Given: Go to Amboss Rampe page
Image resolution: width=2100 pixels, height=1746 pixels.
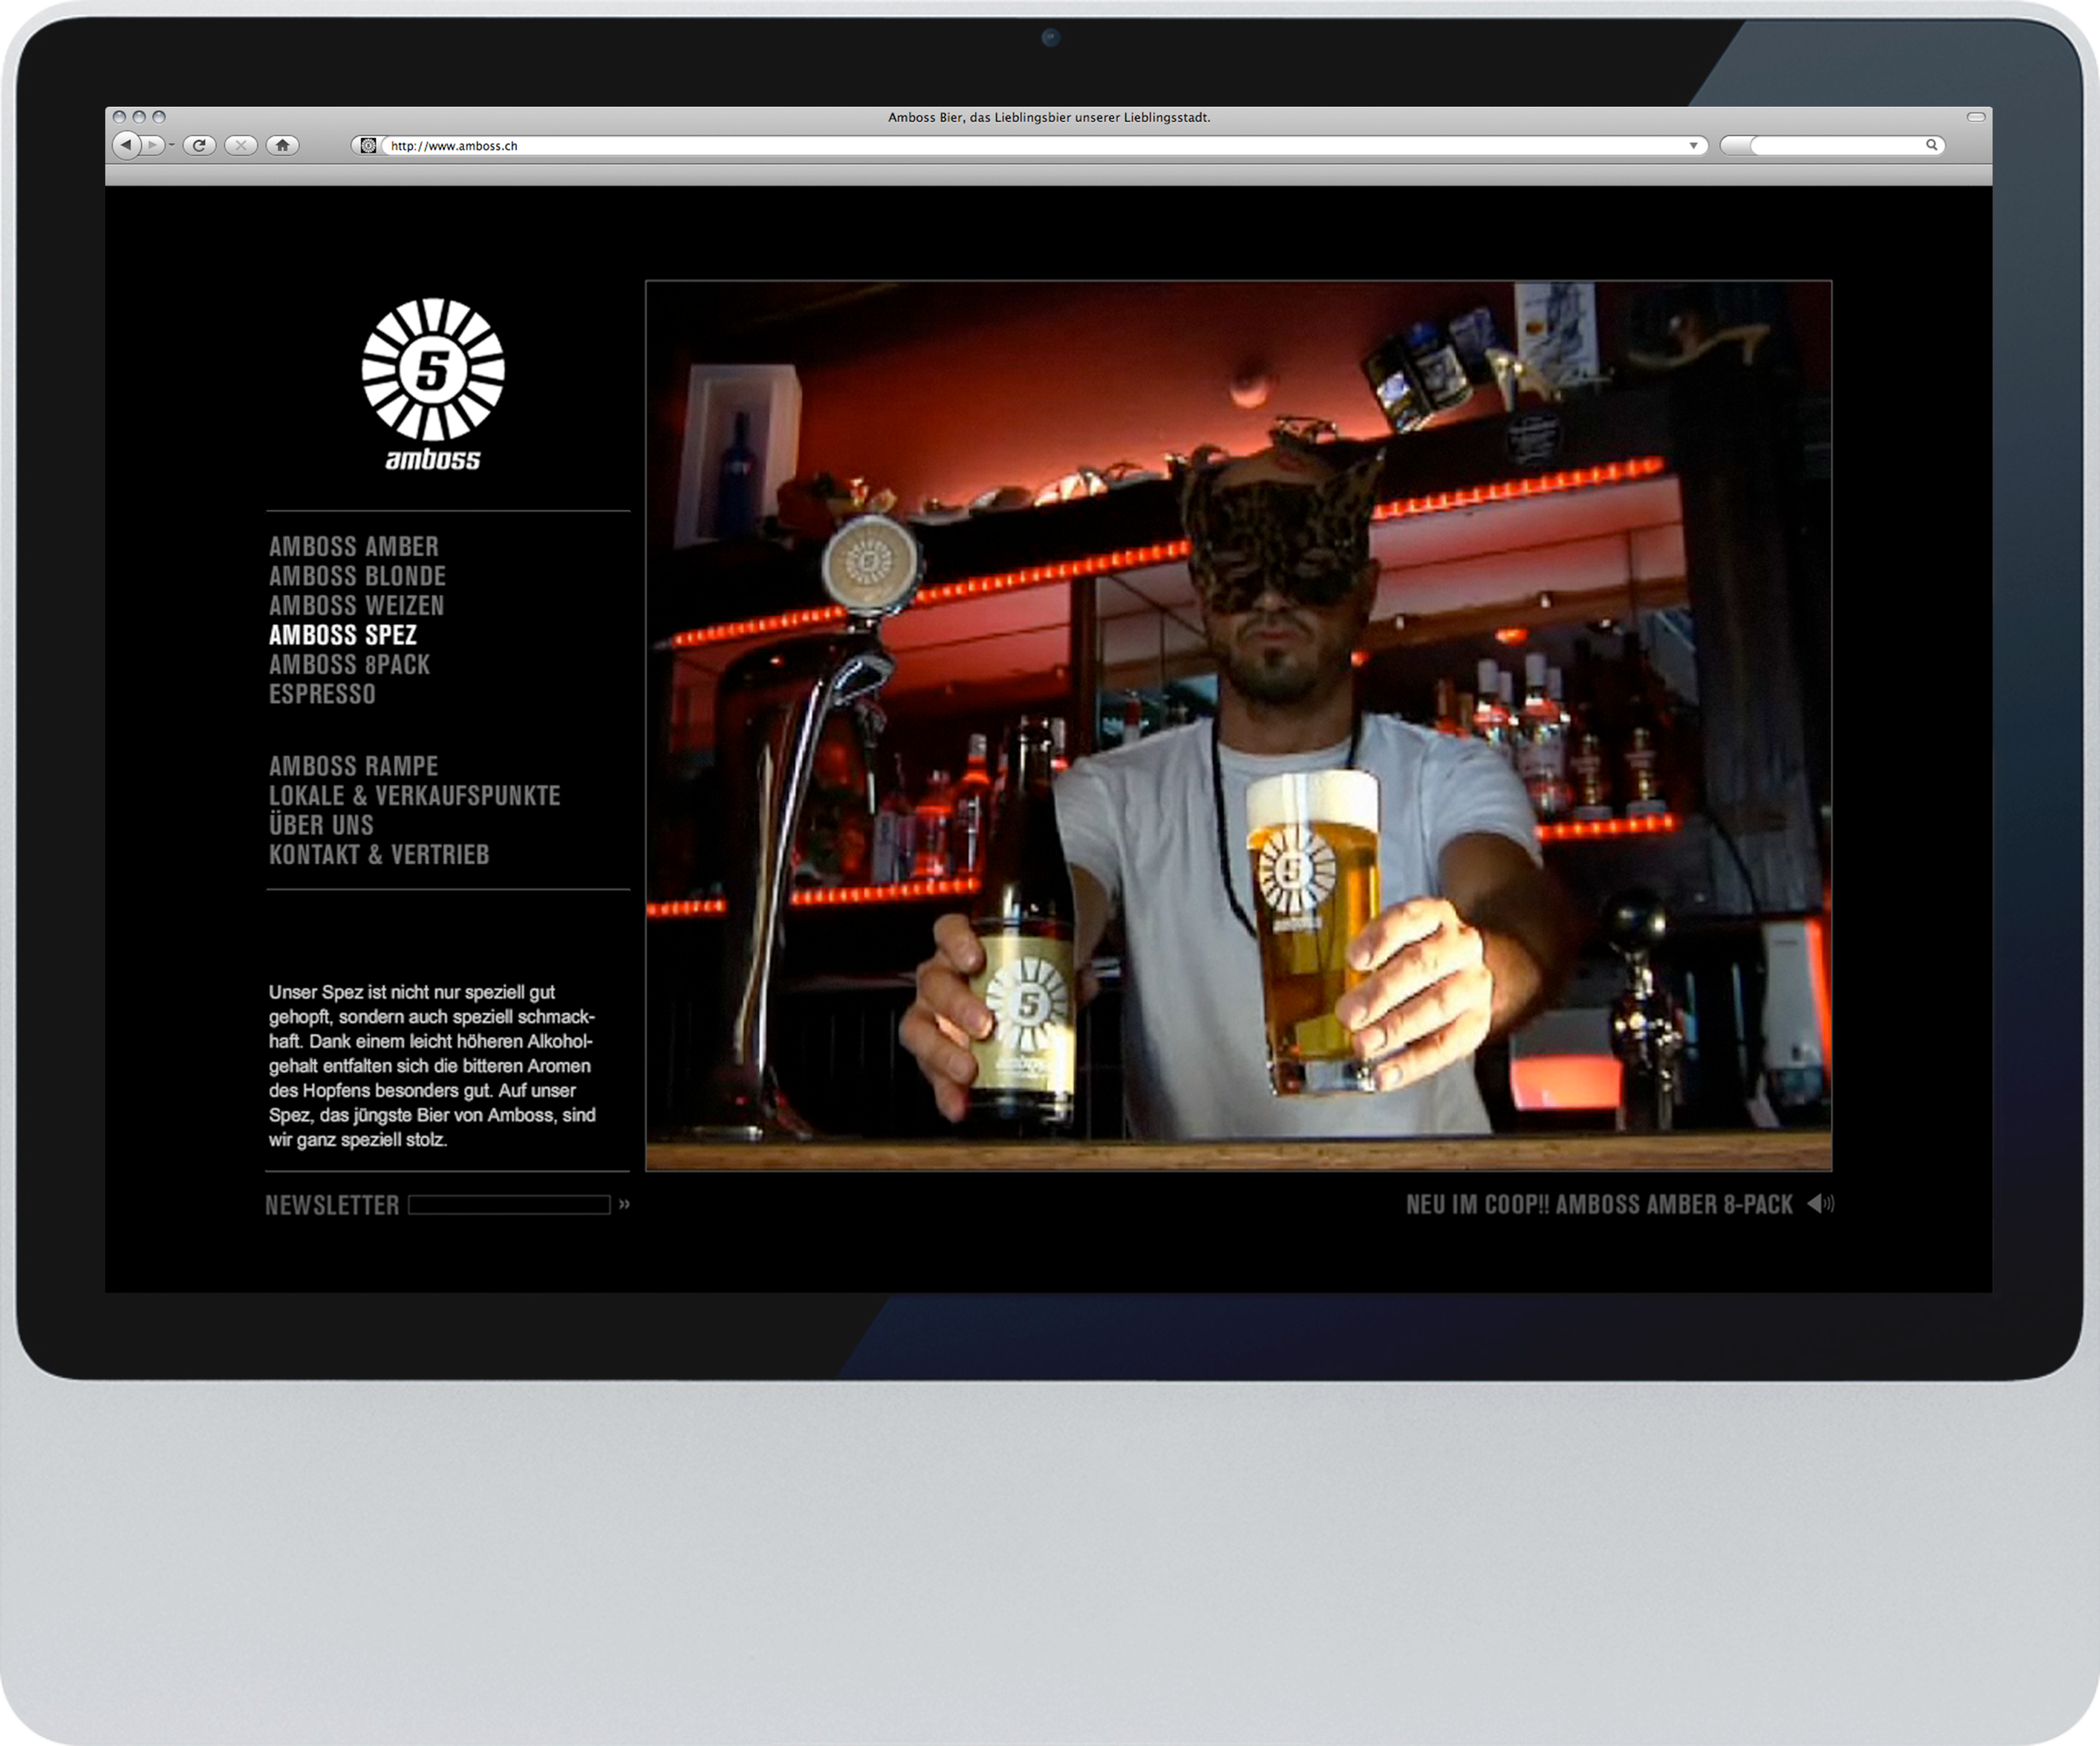Looking at the screenshot, I should [x=353, y=767].
